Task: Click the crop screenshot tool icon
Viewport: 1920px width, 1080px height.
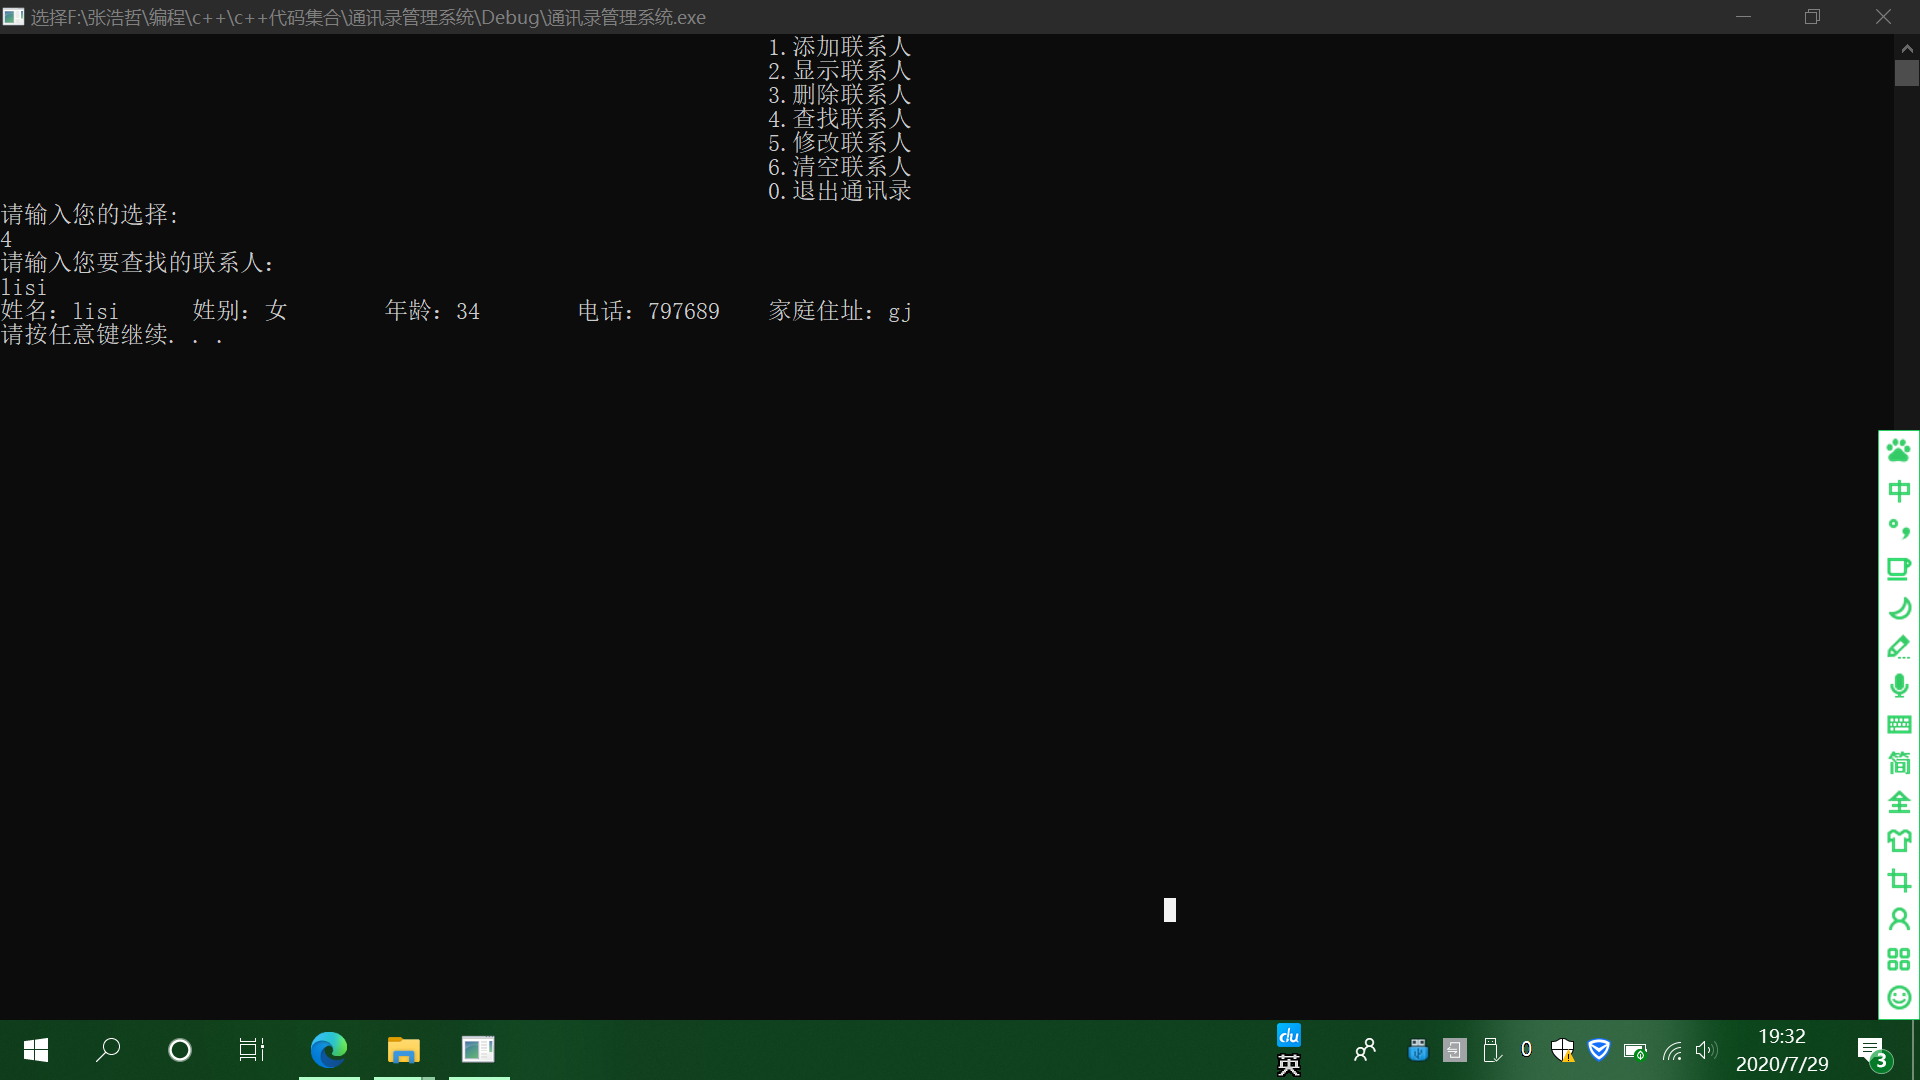Action: pyautogui.click(x=1898, y=880)
